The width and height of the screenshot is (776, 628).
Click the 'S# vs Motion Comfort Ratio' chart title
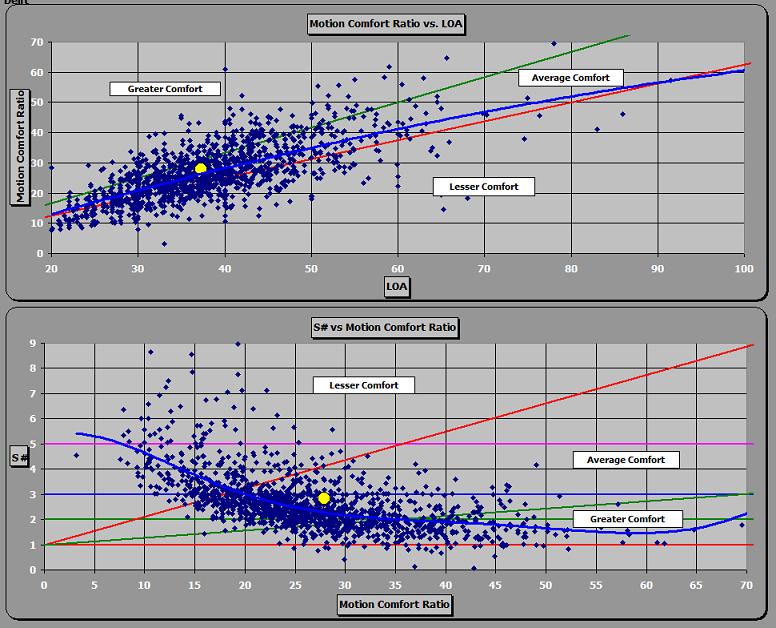(x=385, y=328)
